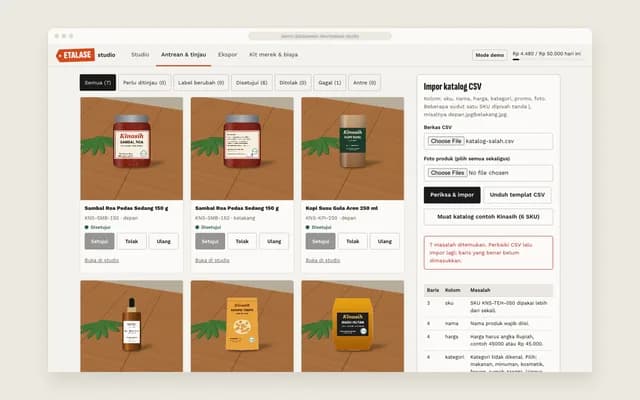Open Kopi Susu Buka di studio link
The height and width of the screenshot is (400, 640).
(323, 260)
